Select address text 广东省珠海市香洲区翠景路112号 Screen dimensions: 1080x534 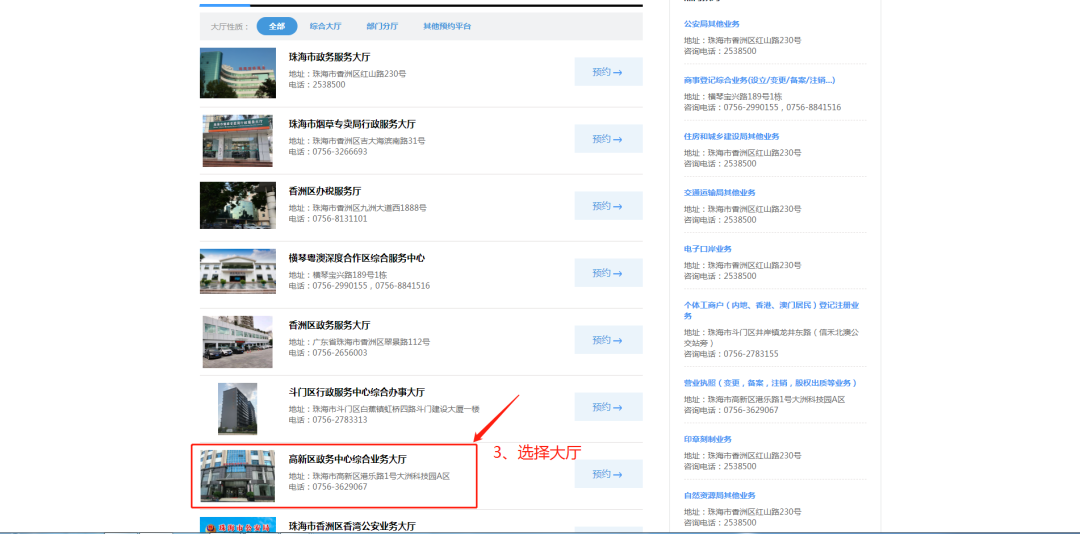pos(371,342)
